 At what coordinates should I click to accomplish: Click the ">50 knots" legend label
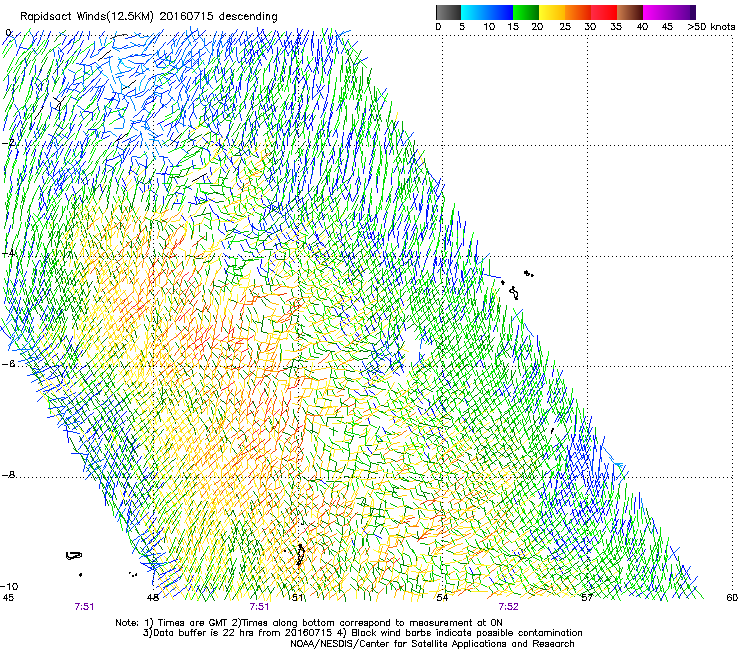point(711,27)
